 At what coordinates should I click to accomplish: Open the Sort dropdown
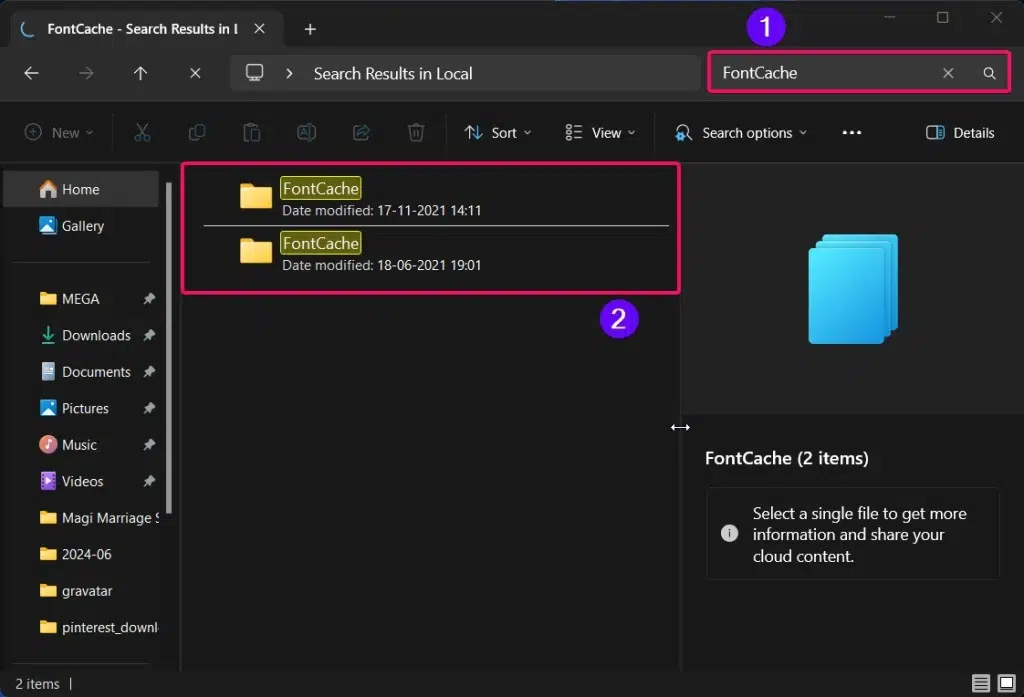(x=498, y=133)
